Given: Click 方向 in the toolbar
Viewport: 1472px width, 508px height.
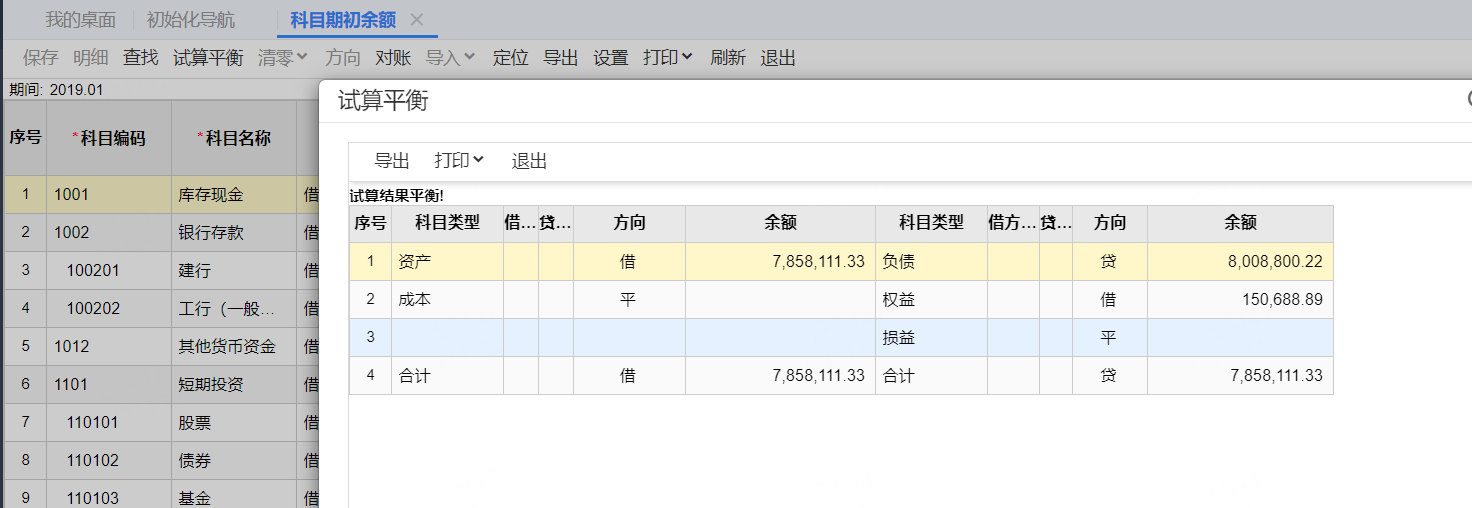Looking at the screenshot, I should [343, 58].
